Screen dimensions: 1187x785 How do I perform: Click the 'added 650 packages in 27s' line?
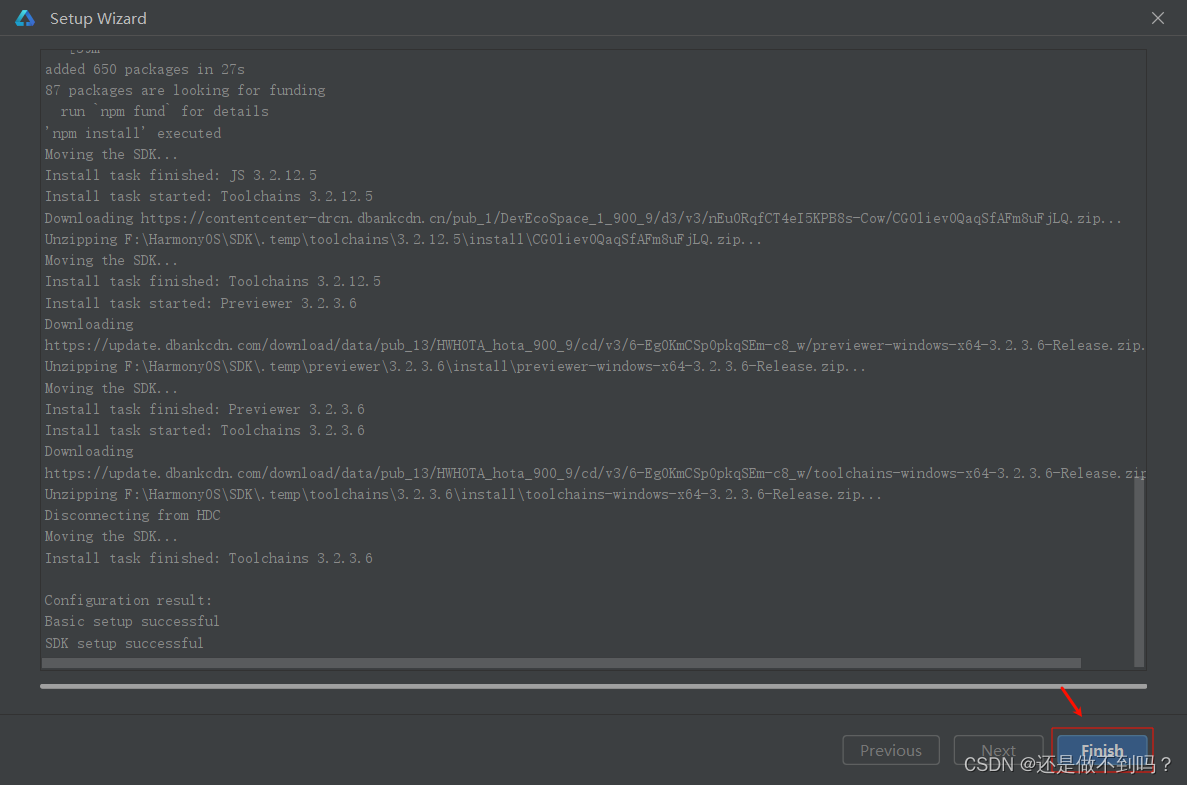pyautogui.click(x=145, y=69)
